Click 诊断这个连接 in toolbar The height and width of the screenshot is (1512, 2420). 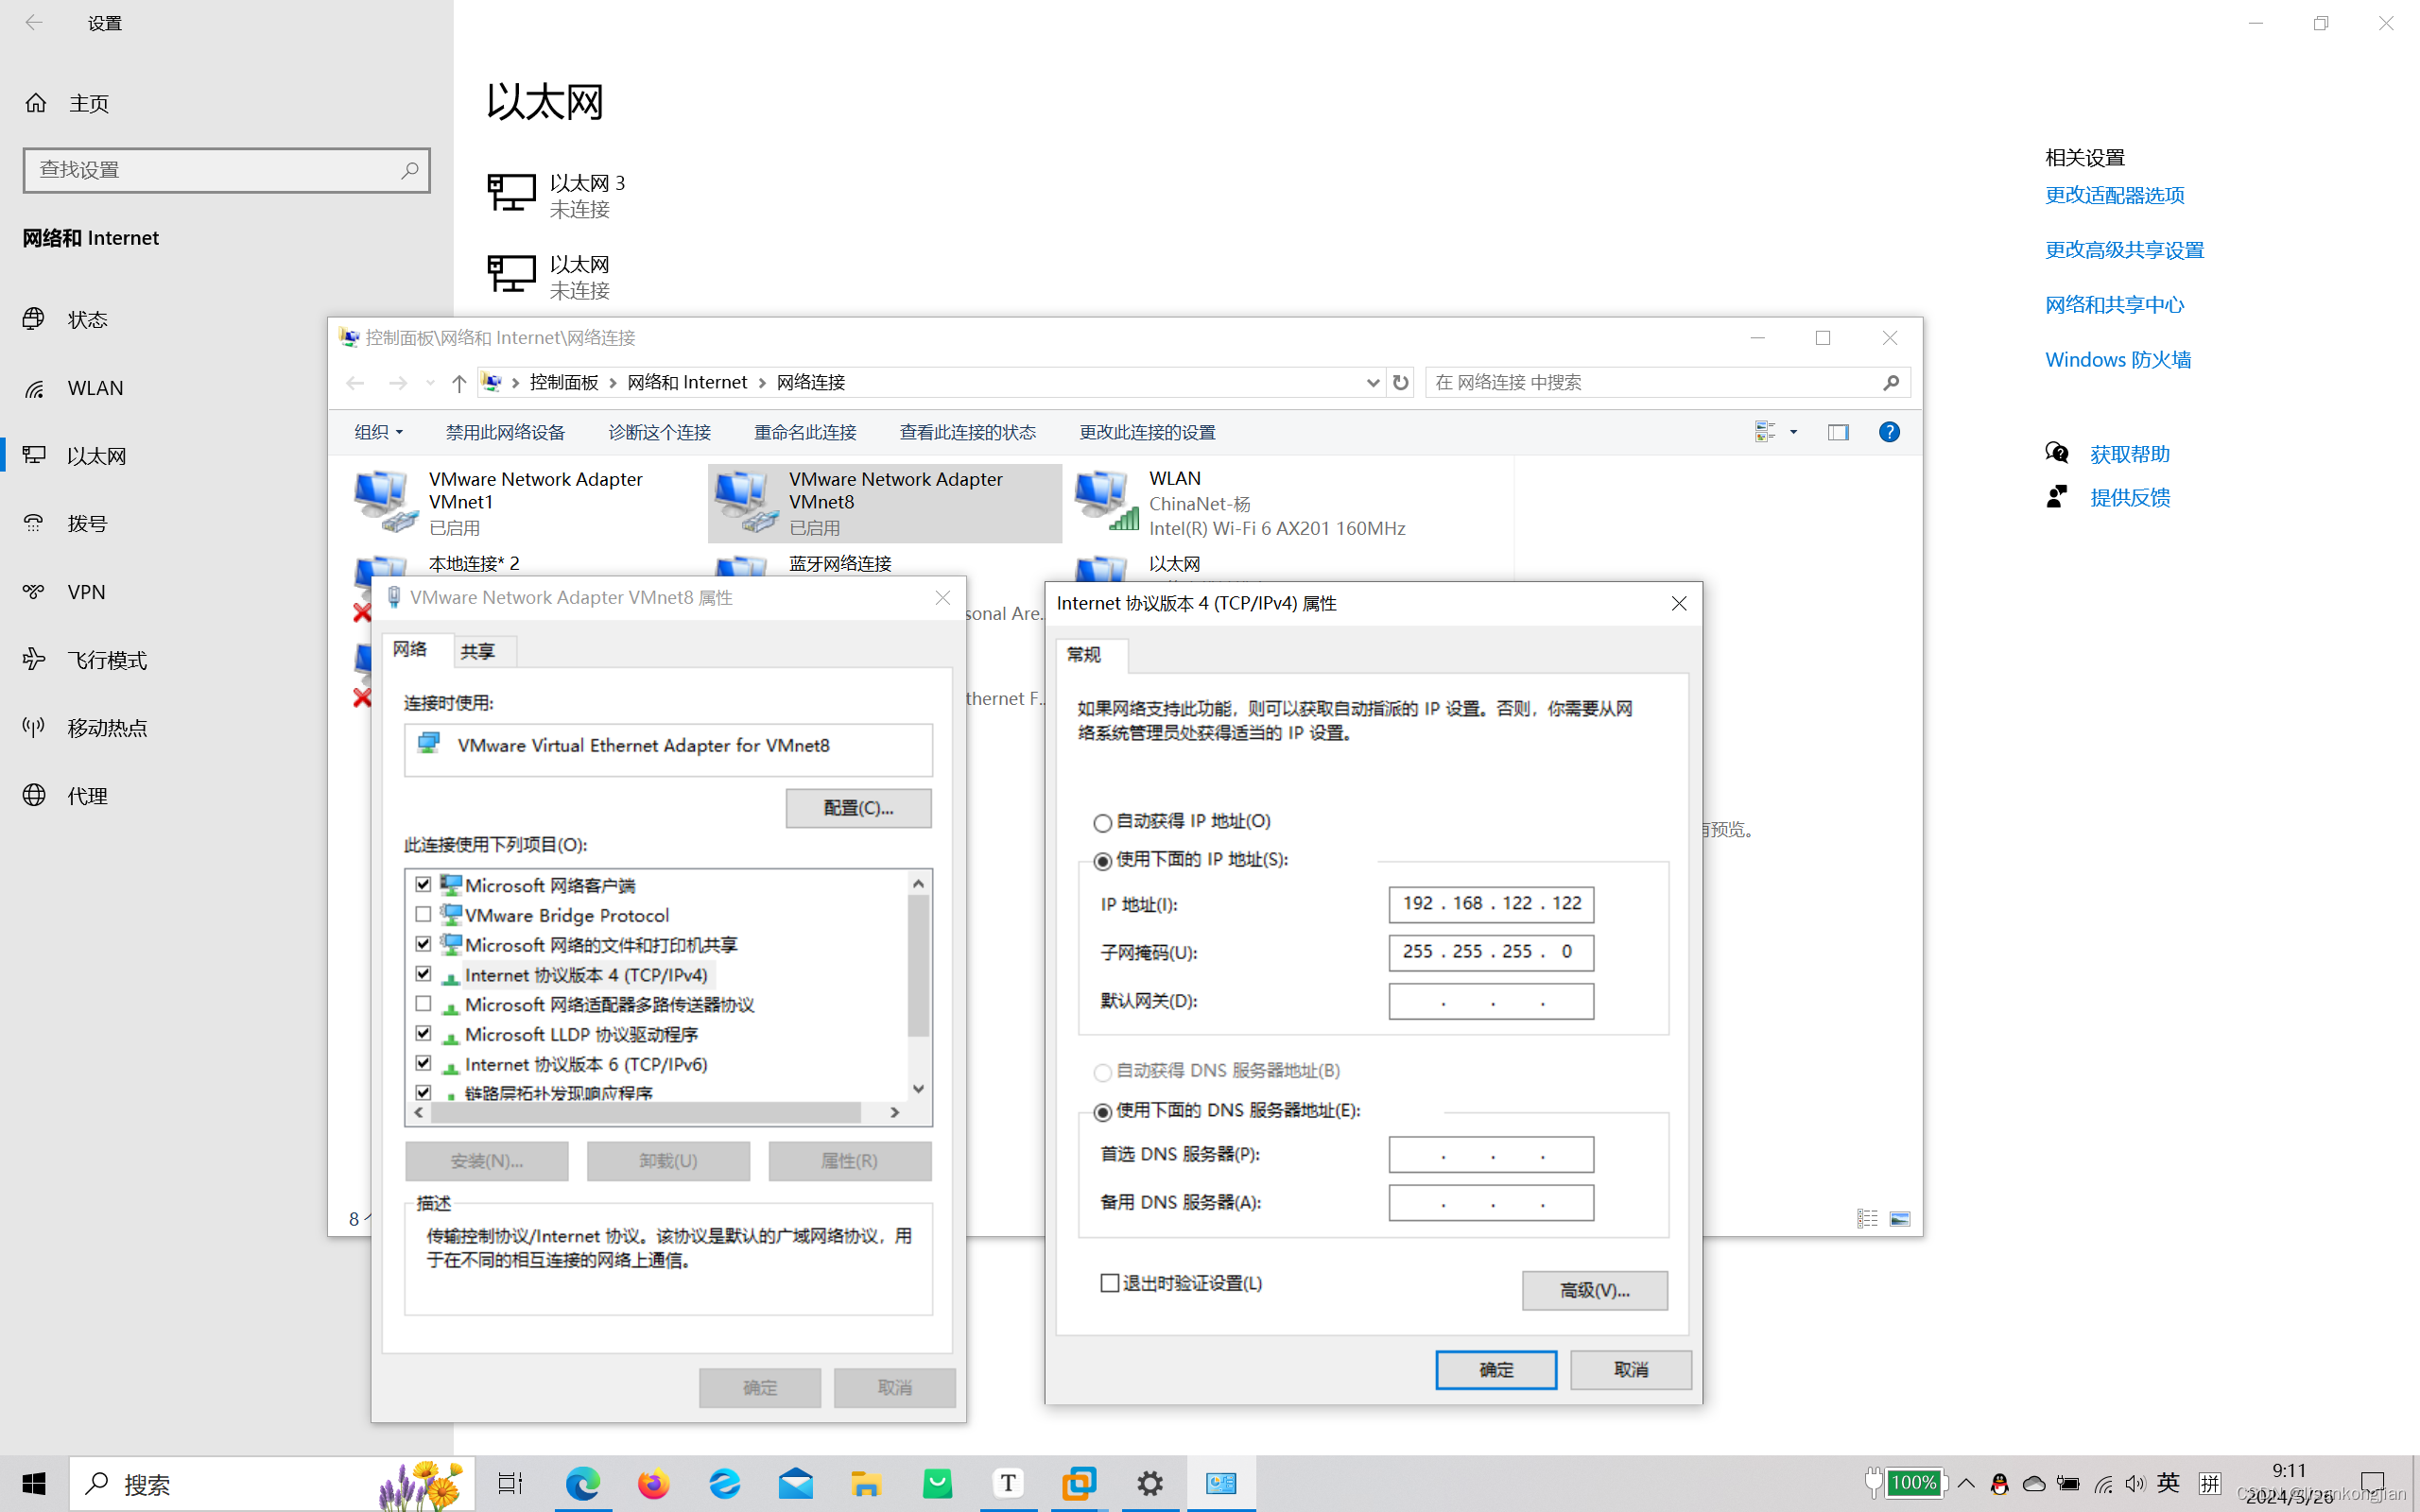(x=659, y=432)
